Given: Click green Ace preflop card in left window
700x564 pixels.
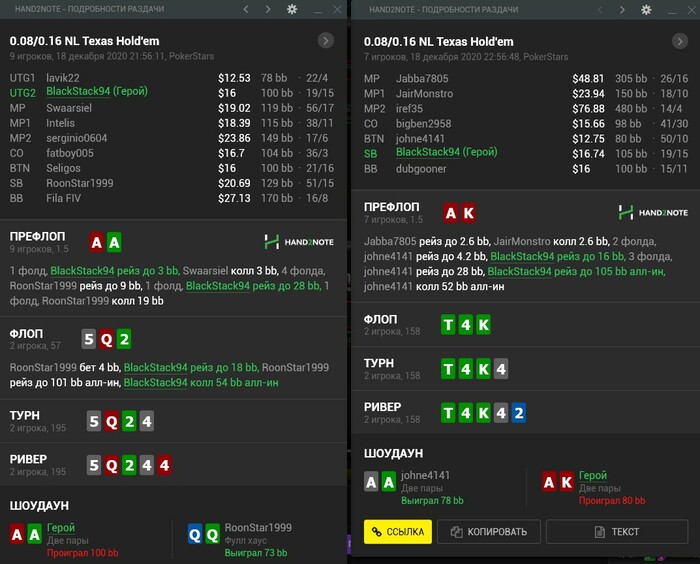Looking at the screenshot, I should 114,242.
